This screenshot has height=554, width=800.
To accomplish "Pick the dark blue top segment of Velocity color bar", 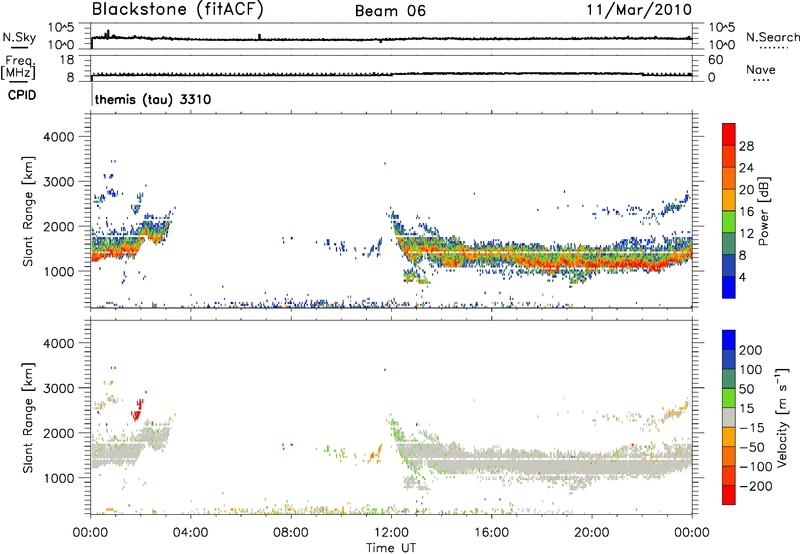I will (729, 339).
